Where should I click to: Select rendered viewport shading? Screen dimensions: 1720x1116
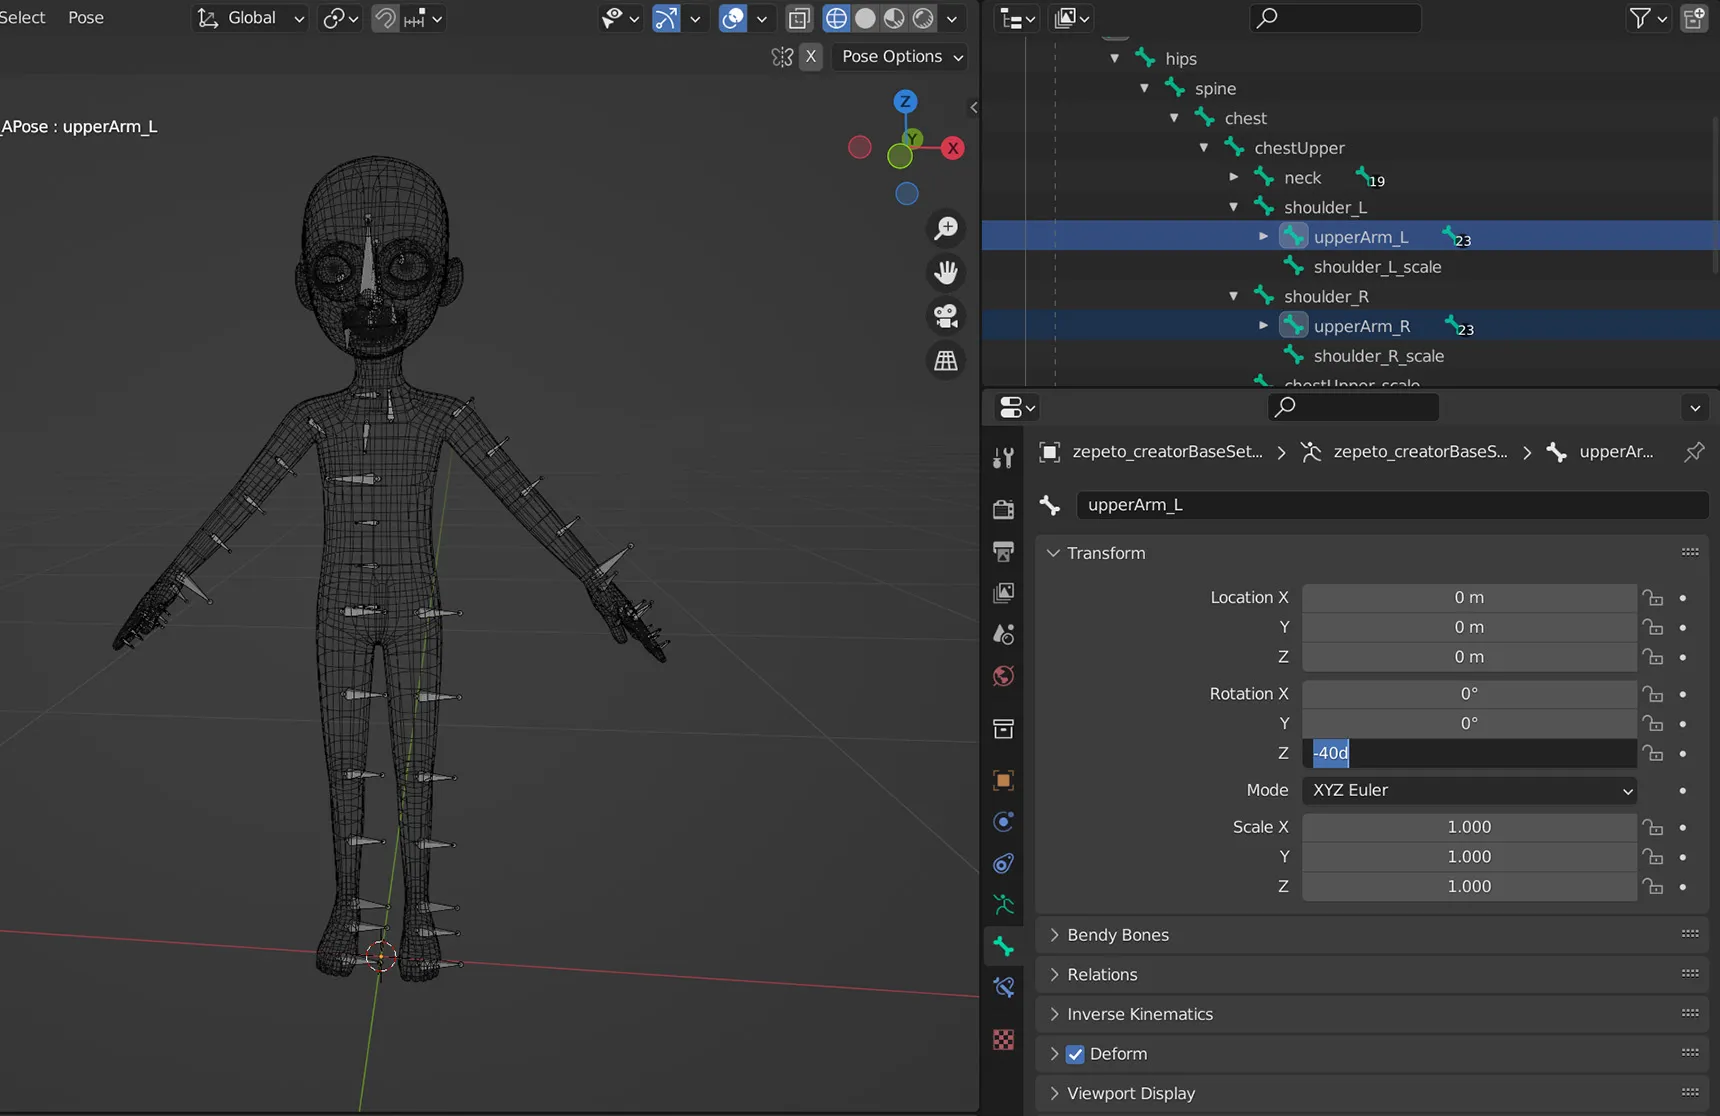[923, 18]
